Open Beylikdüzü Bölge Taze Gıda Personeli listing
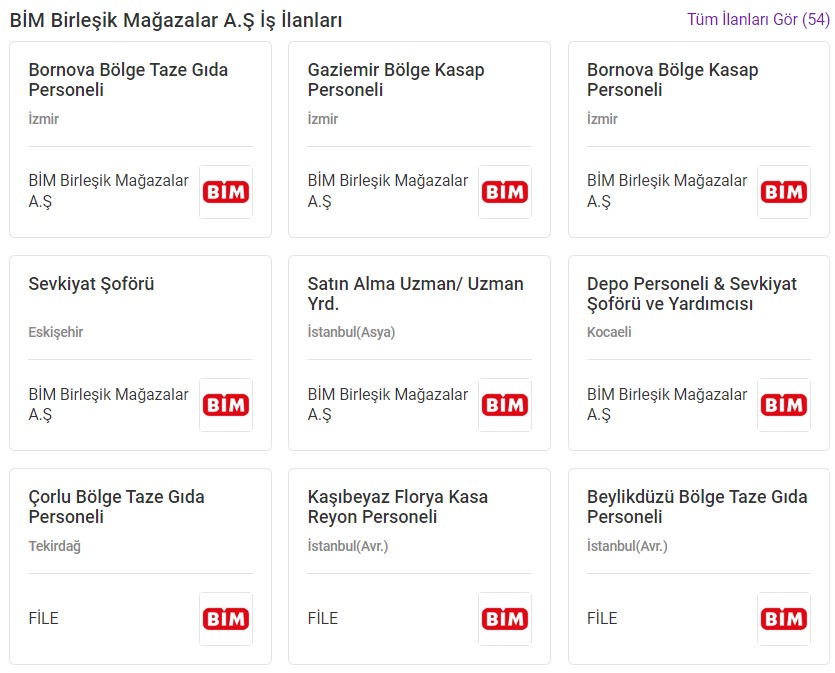Viewport: 835px width, 673px height. pyautogui.click(x=697, y=506)
